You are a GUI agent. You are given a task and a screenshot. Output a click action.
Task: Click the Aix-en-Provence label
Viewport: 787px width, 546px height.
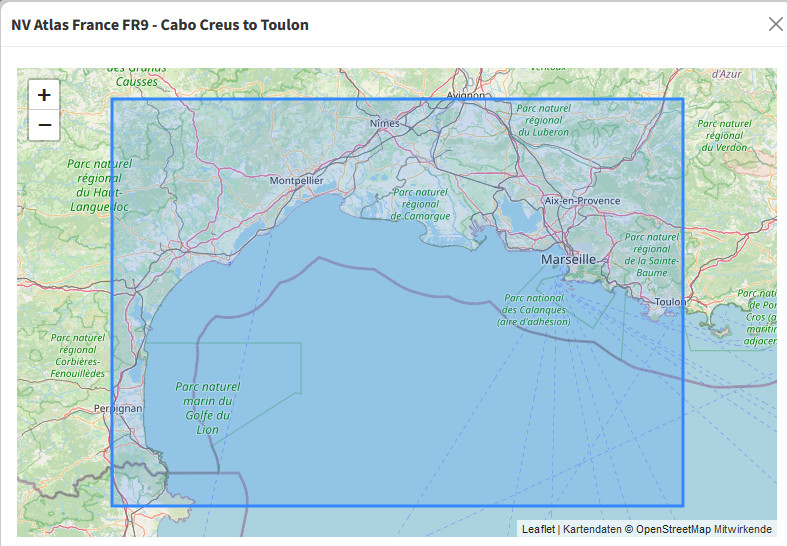tap(582, 200)
